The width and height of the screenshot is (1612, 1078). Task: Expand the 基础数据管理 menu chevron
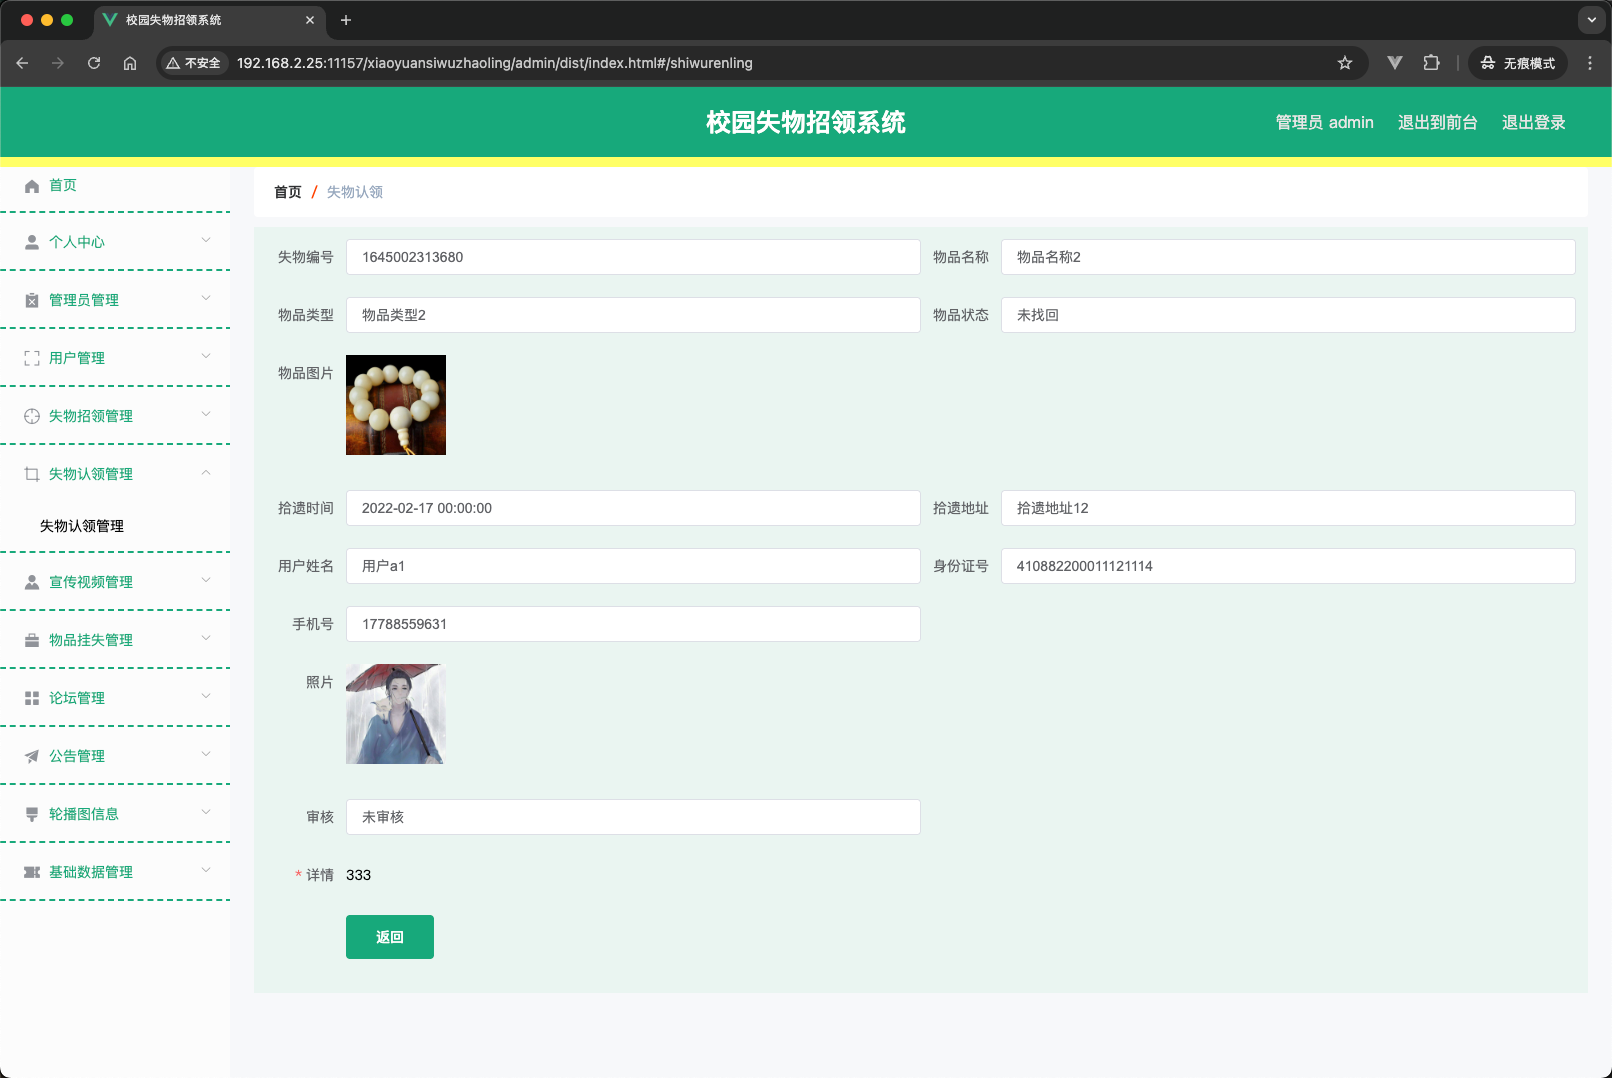tap(206, 870)
